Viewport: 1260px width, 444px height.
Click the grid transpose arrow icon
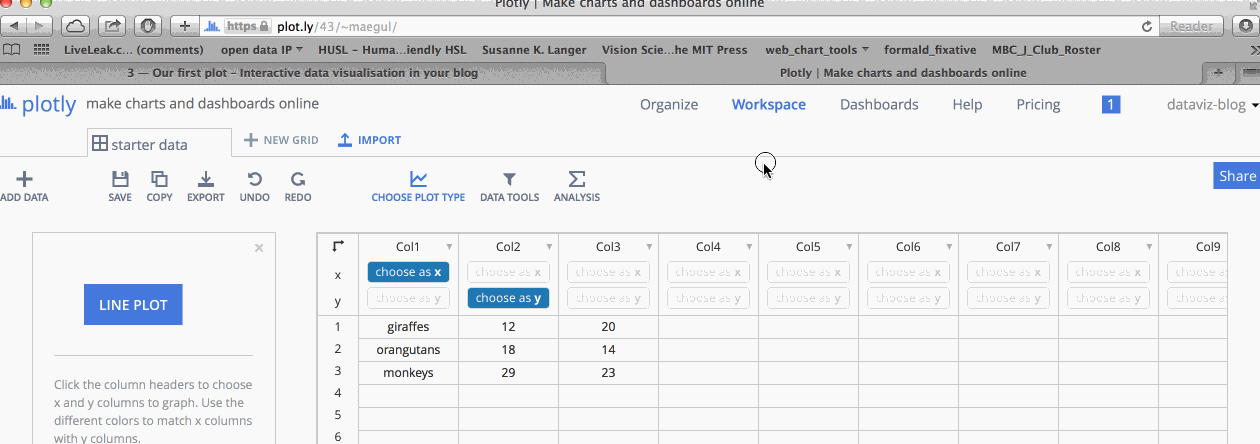[x=338, y=246]
